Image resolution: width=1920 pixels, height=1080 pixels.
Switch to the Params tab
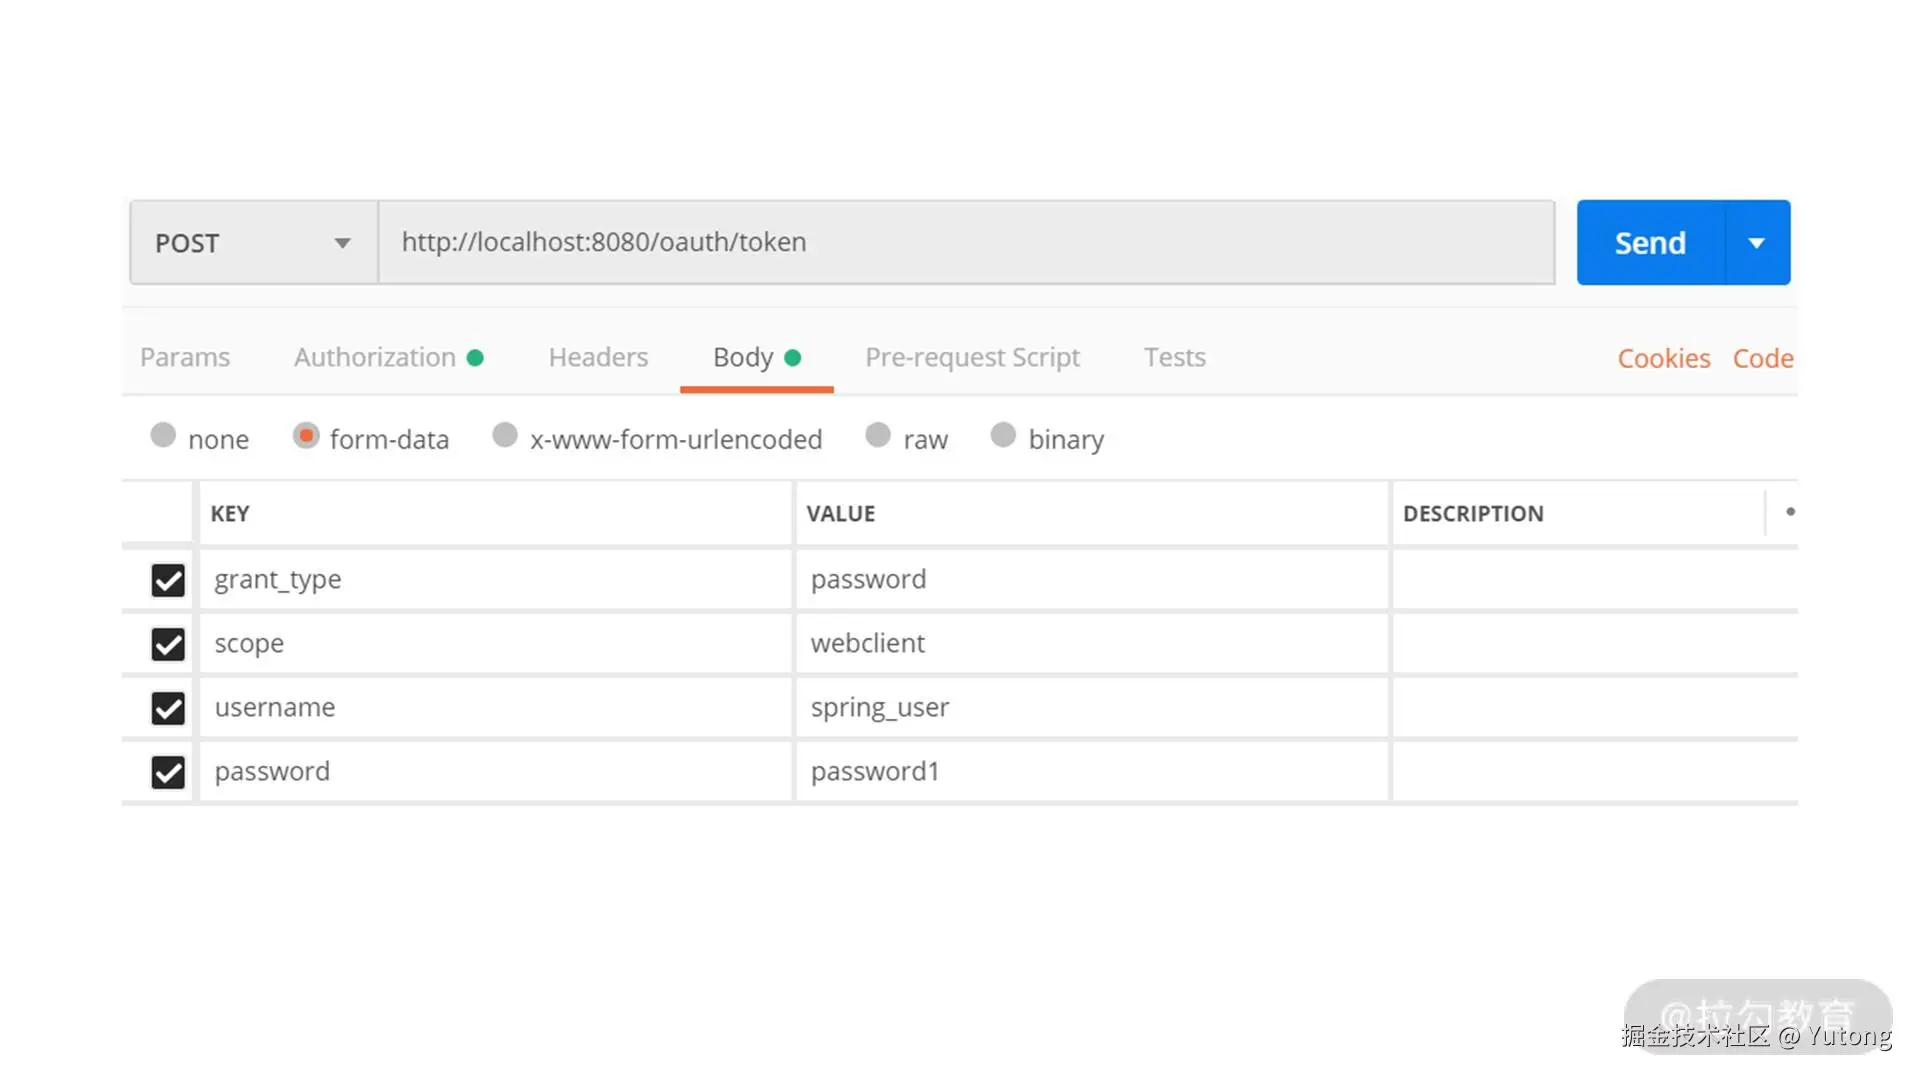tap(185, 358)
